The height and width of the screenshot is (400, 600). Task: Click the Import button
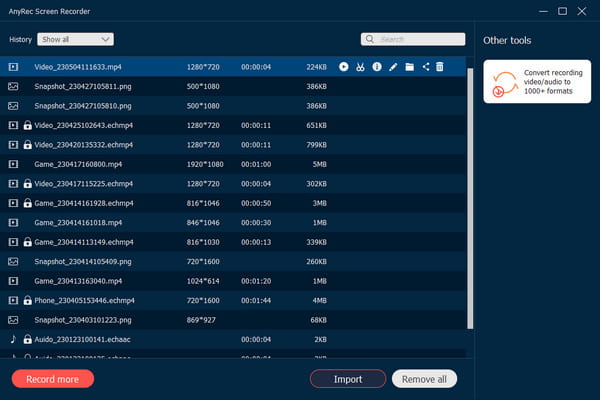(x=348, y=379)
